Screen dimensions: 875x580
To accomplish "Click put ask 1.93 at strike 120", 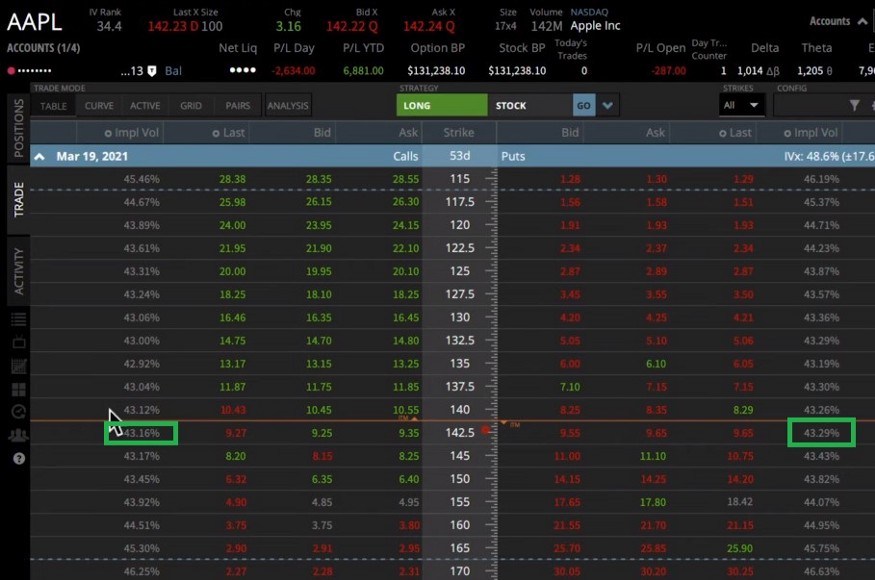I will click(656, 226).
